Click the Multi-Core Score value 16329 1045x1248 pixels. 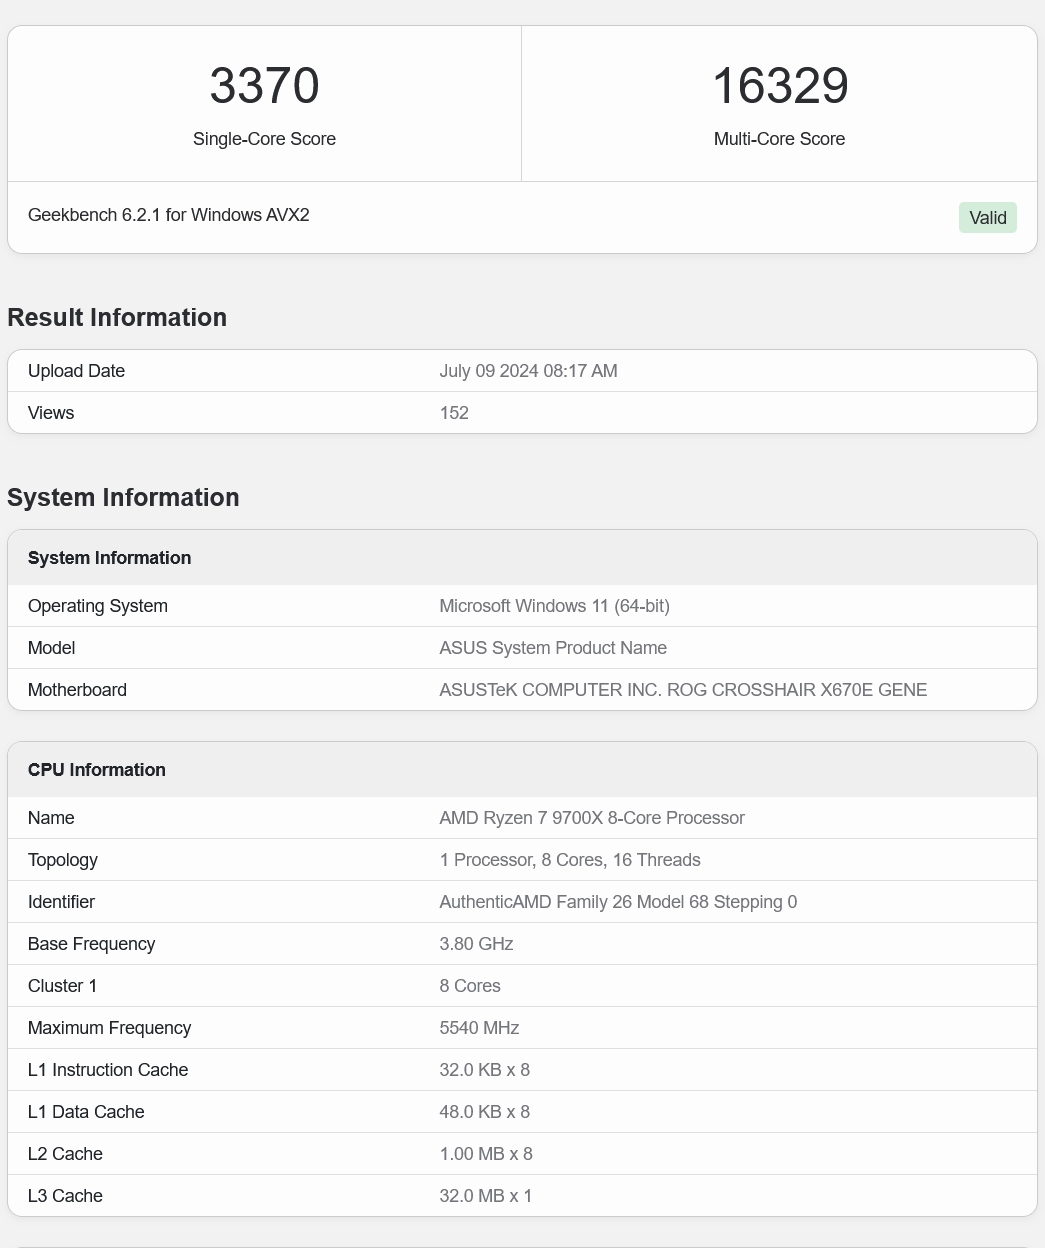pyautogui.click(x=779, y=86)
